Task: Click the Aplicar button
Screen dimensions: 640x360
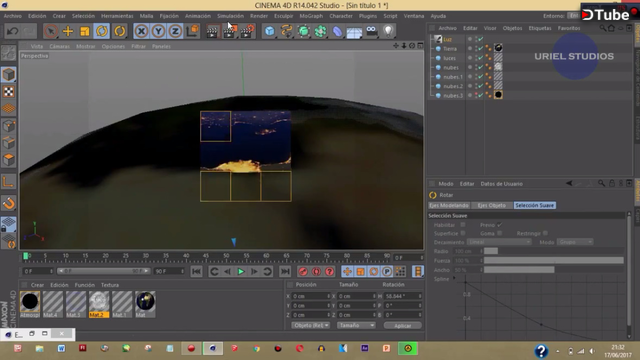Action: click(x=402, y=325)
